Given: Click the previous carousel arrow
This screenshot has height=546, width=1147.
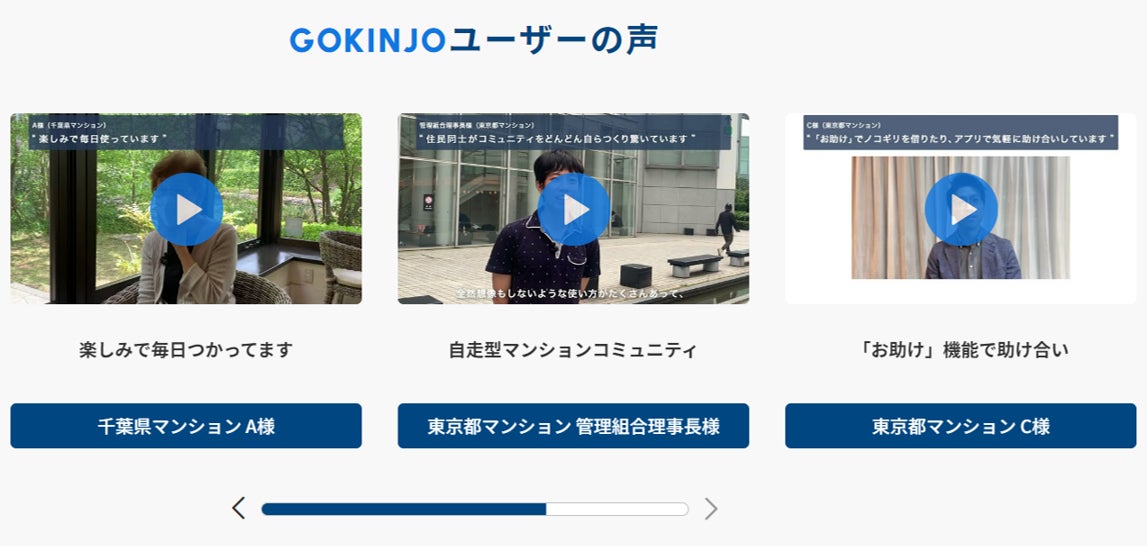Looking at the screenshot, I should [238, 508].
